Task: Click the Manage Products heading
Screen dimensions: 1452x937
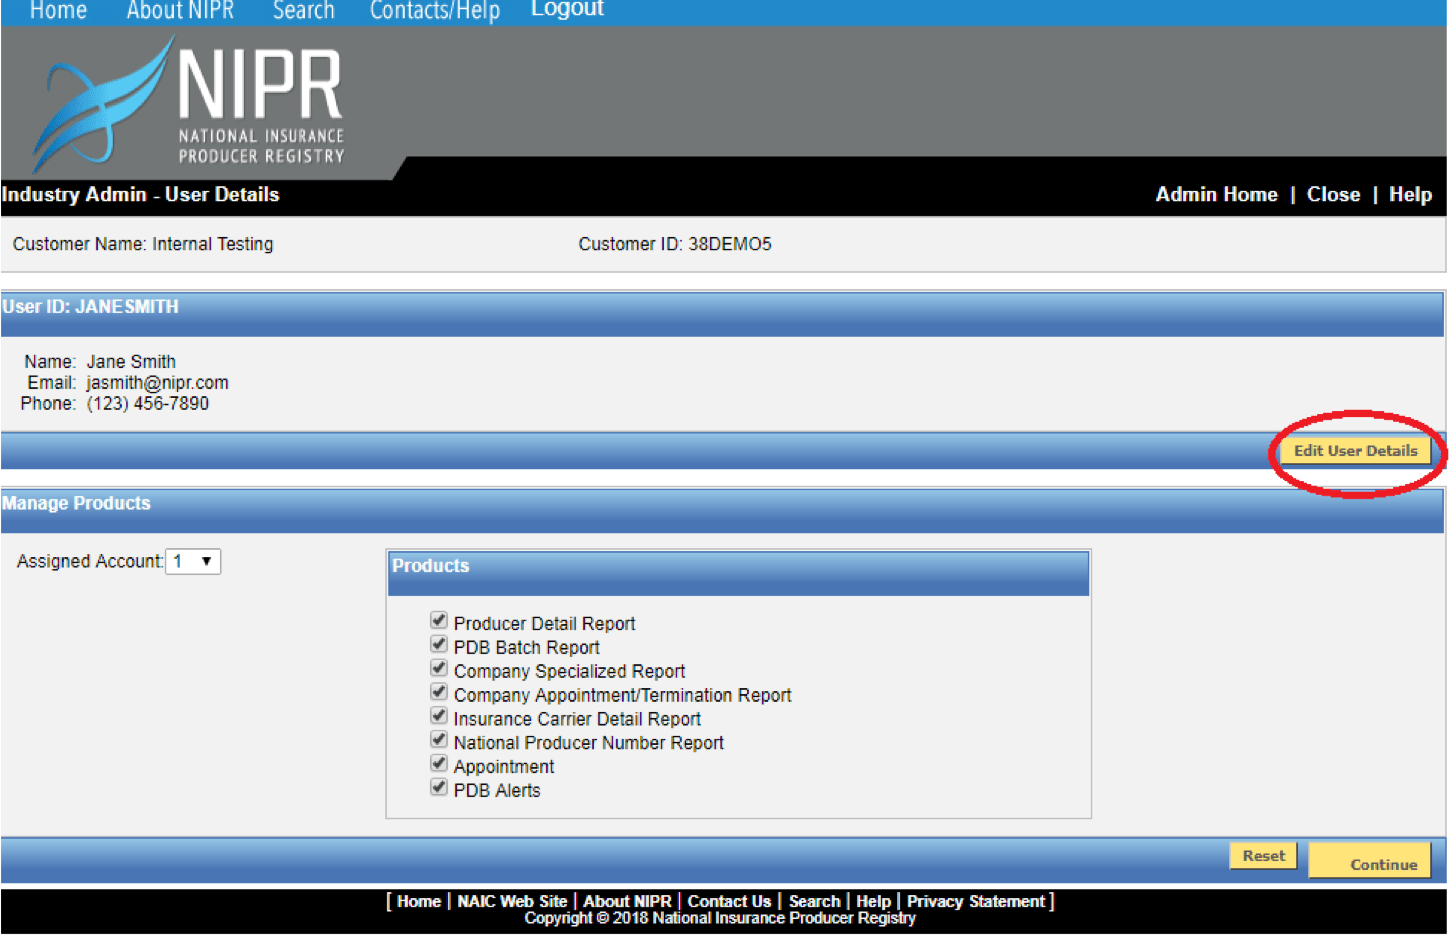Action: click(x=76, y=504)
